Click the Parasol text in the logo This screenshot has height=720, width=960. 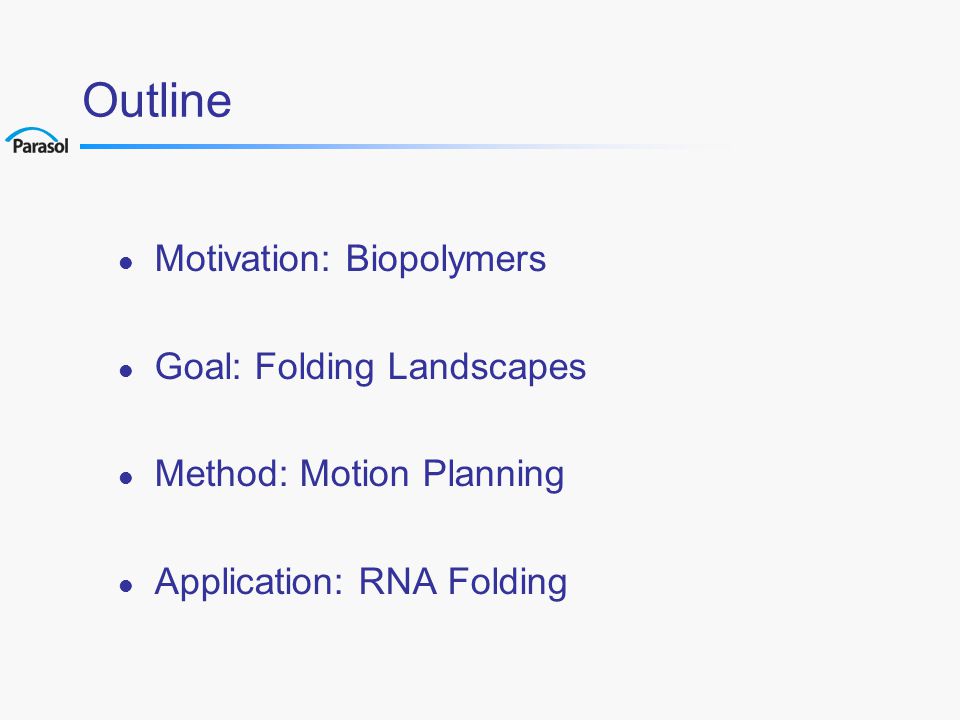click(x=40, y=146)
